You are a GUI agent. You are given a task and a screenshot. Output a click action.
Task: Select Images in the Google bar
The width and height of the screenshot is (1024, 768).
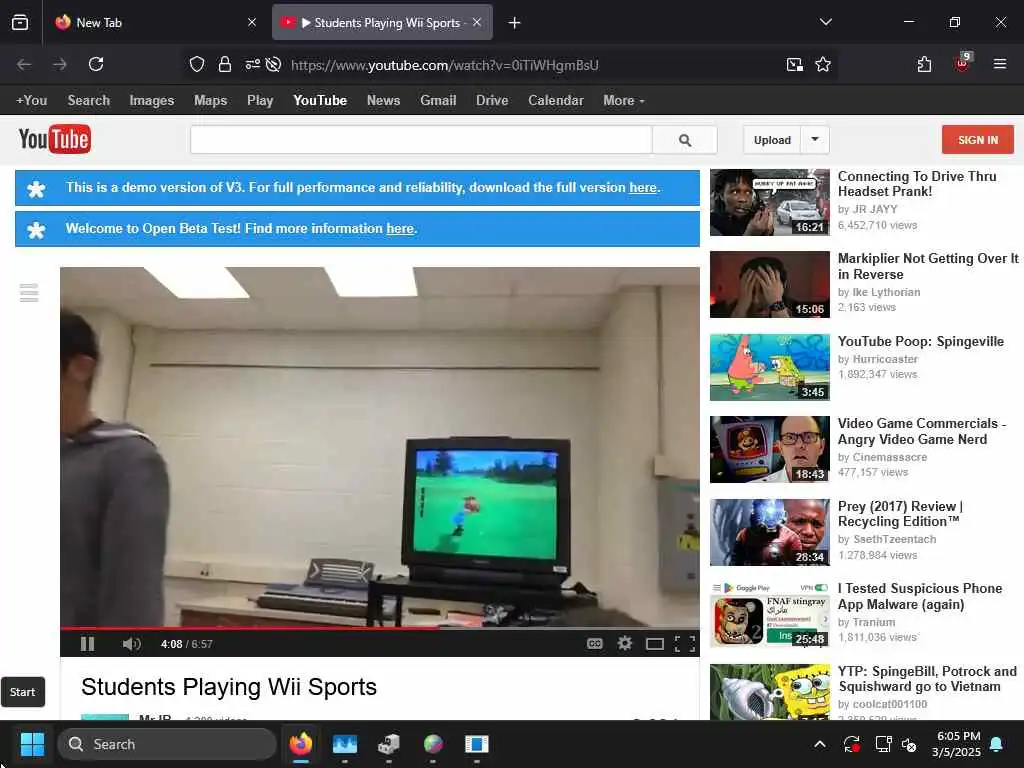(152, 101)
